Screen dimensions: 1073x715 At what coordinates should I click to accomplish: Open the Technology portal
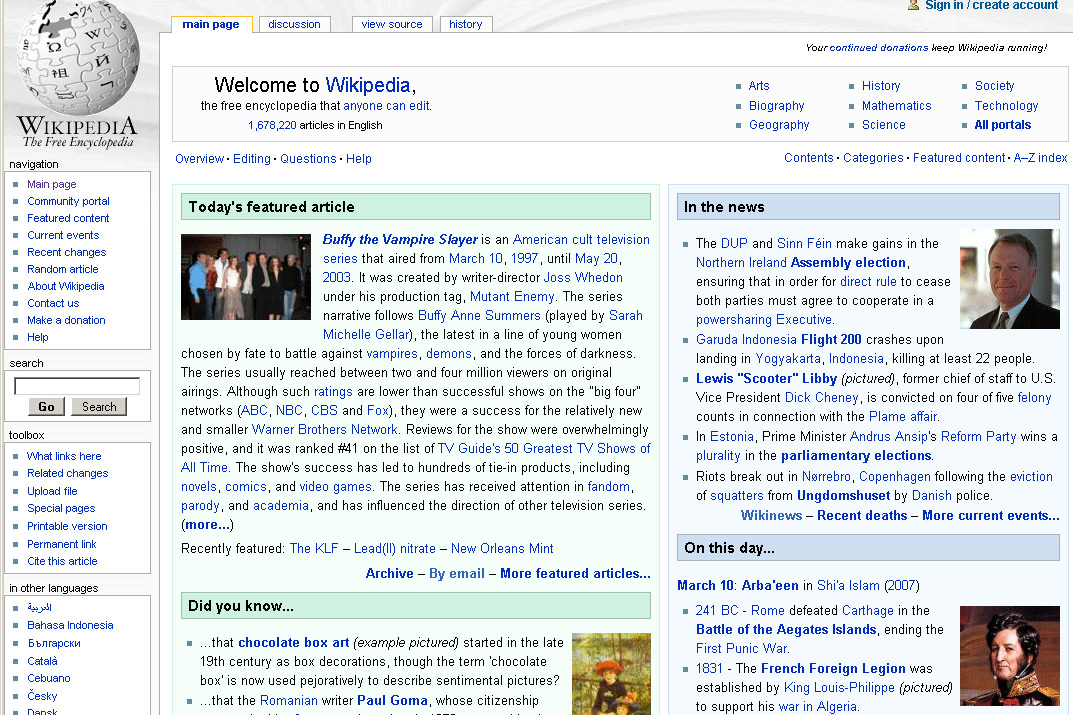(x=1006, y=105)
